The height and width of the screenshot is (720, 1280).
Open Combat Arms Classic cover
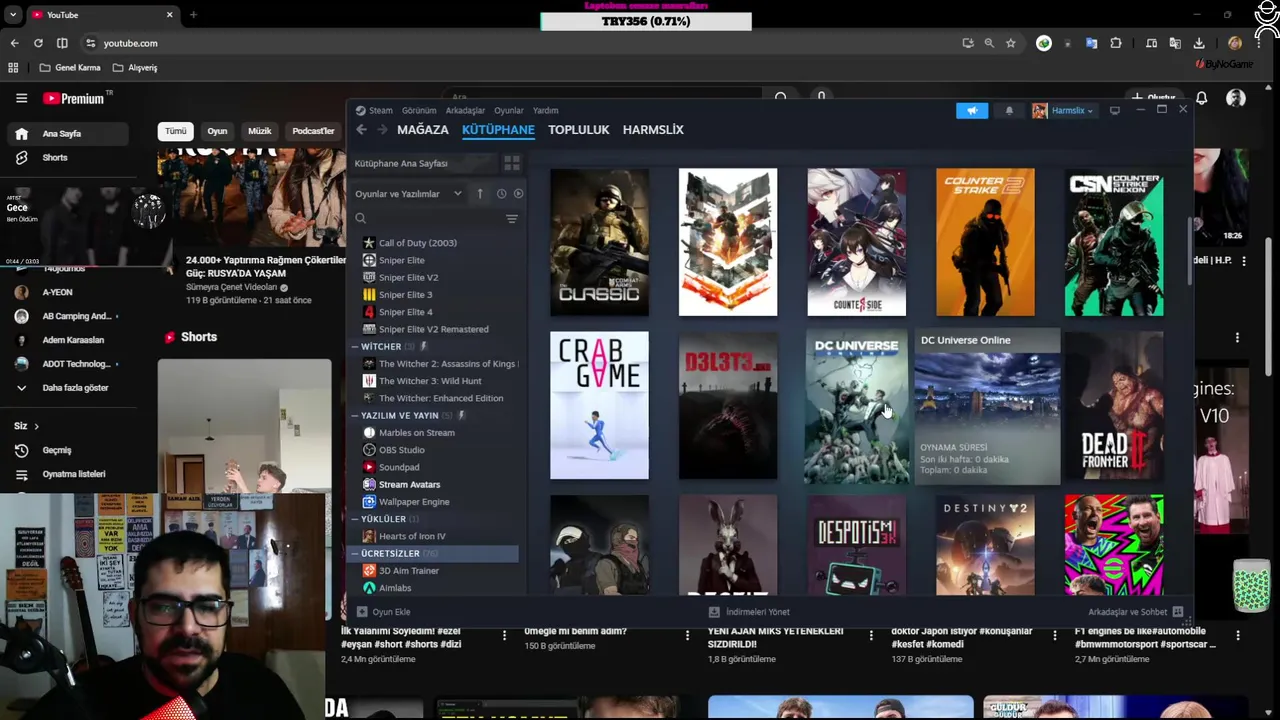click(599, 242)
